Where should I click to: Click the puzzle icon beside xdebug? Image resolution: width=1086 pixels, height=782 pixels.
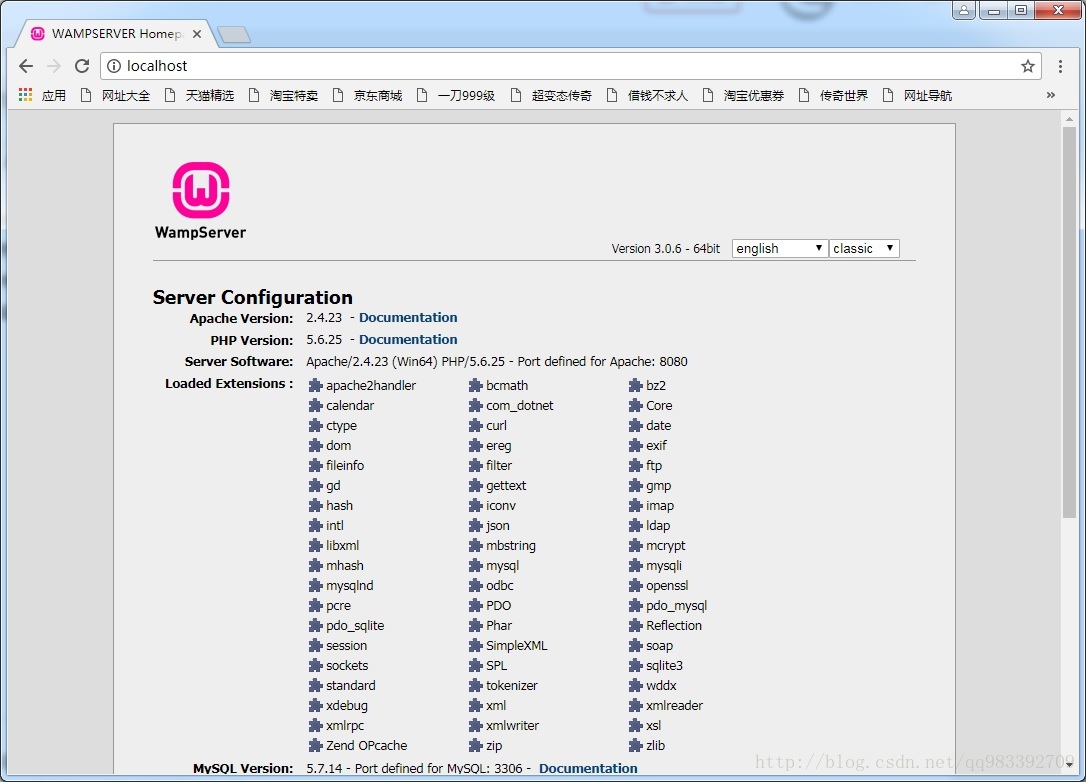pyautogui.click(x=315, y=705)
